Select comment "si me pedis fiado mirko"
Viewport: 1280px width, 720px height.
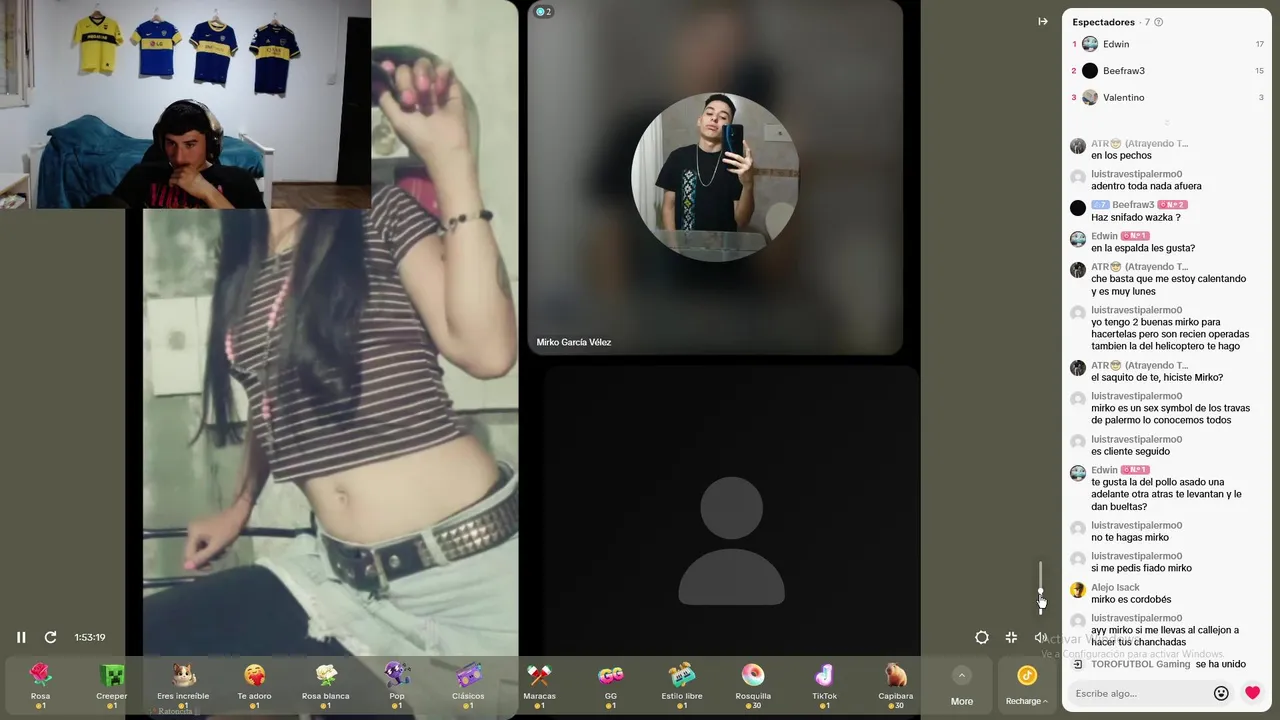[x=1141, y=568]
